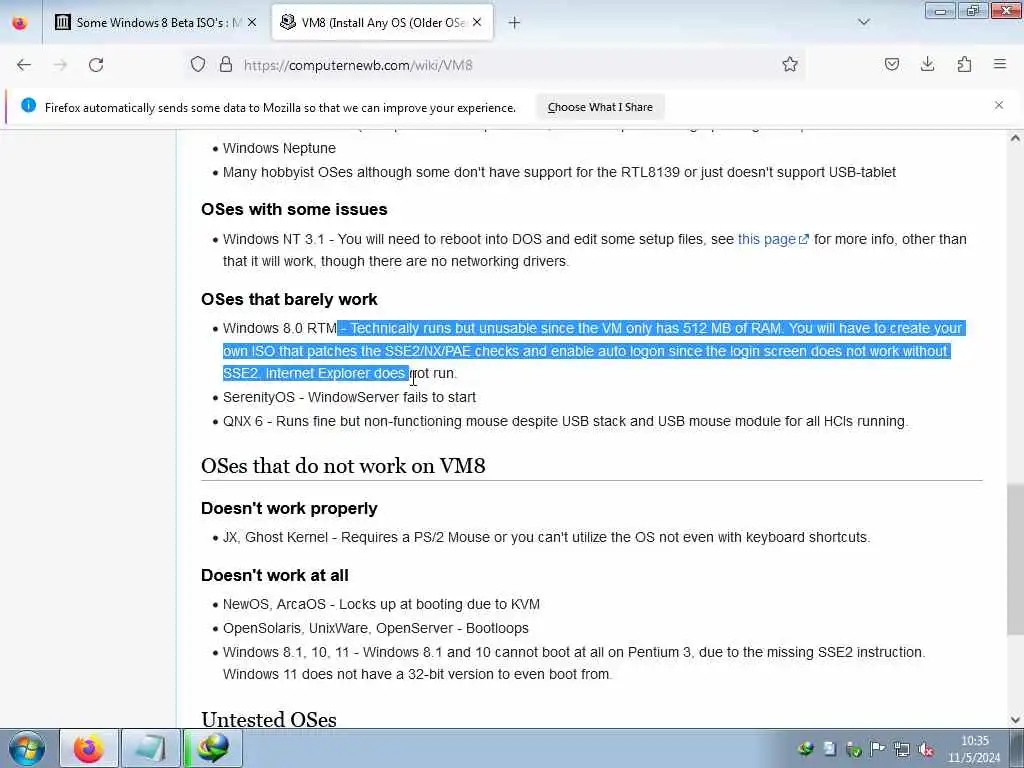Click the Firefox logo in tab bar
Viewport: 1024px width, 768px height.
coord(20,22)
